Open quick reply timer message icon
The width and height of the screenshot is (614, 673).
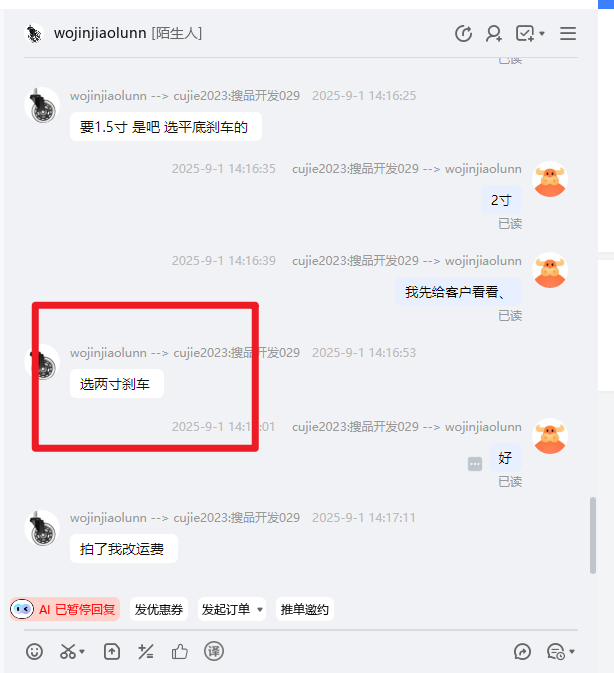[556, 652]
